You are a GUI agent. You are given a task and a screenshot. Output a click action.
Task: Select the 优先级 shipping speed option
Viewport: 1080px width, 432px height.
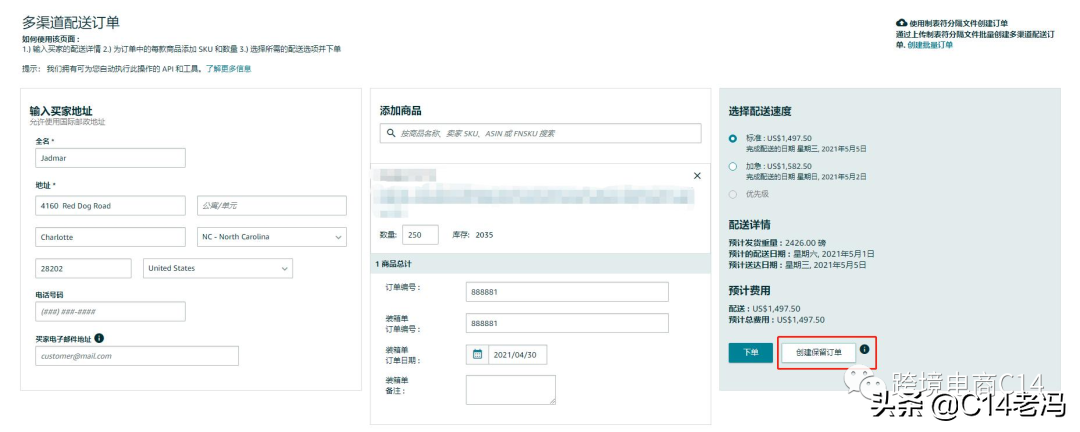point(733,194)
